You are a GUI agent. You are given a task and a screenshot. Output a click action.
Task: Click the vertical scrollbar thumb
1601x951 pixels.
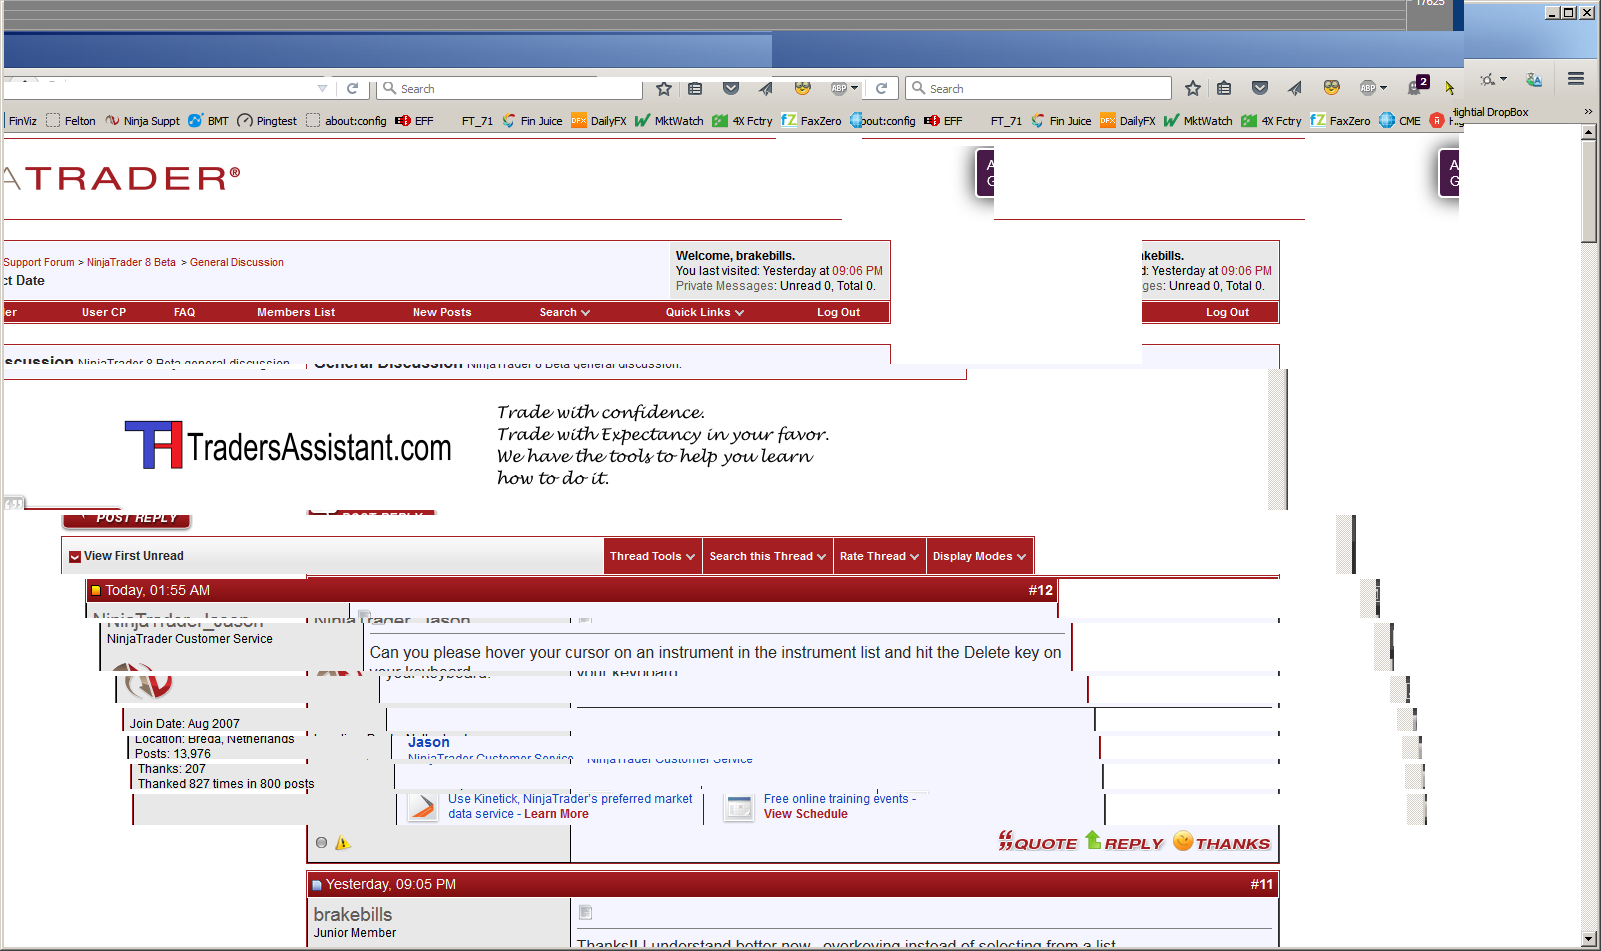[x=1589, y=191]
